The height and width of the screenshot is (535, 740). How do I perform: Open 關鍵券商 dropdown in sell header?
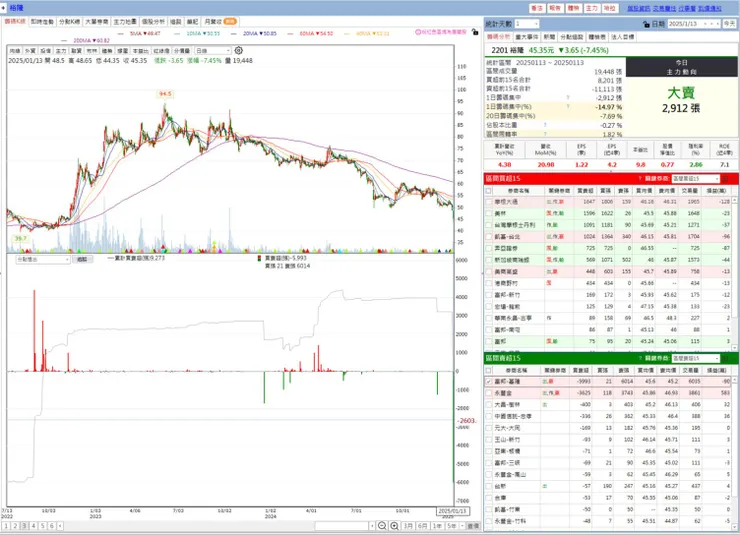pyautogui.click(x=696, y=359)
